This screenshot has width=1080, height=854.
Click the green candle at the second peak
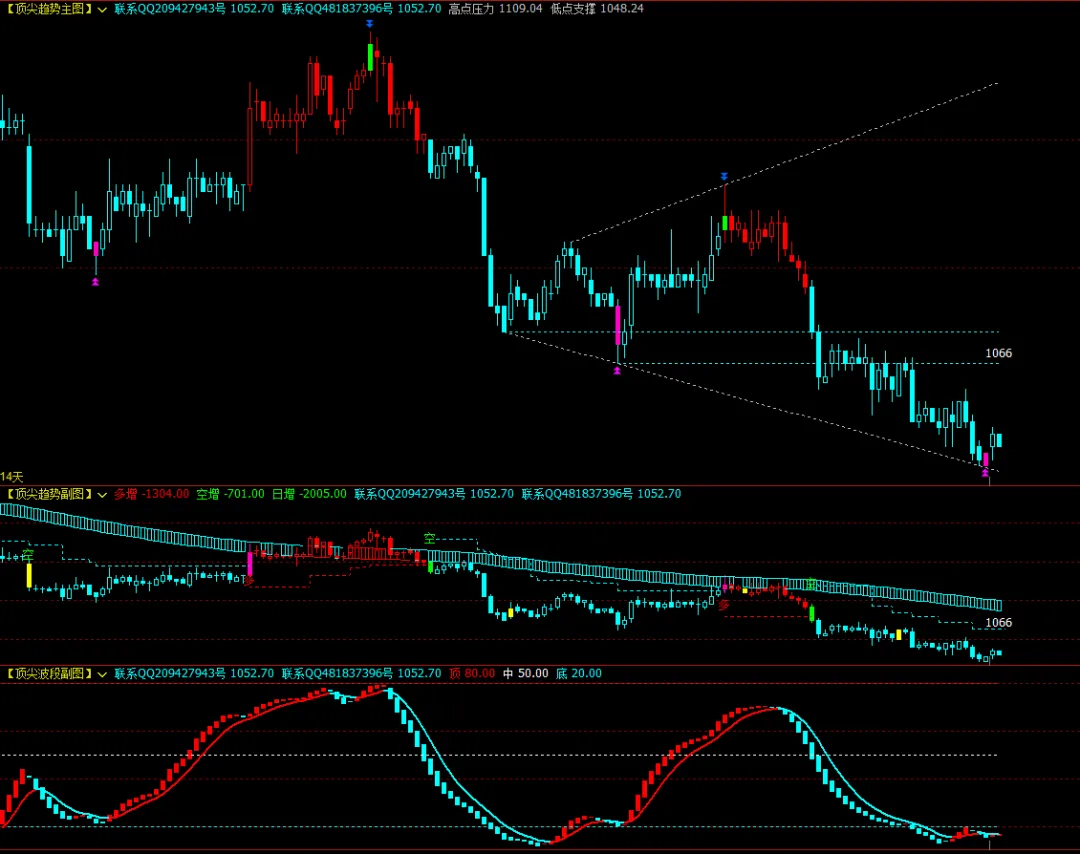725,222
